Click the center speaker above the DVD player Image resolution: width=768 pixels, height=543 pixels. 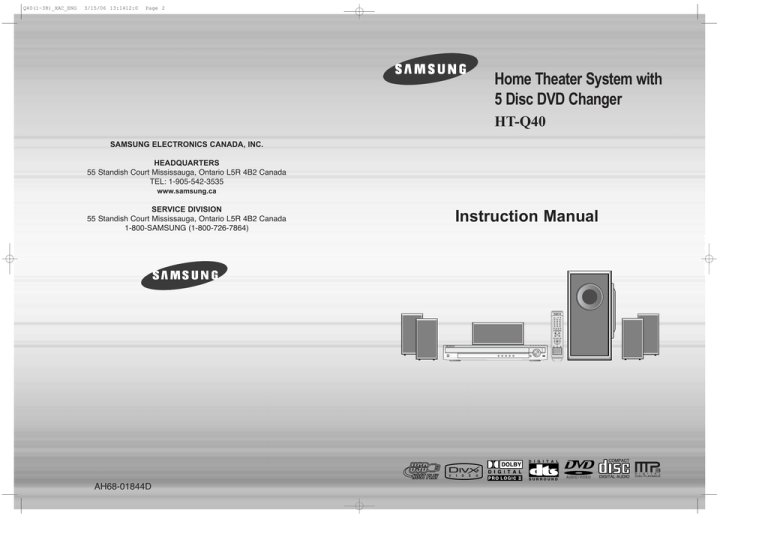coord(498,333)
